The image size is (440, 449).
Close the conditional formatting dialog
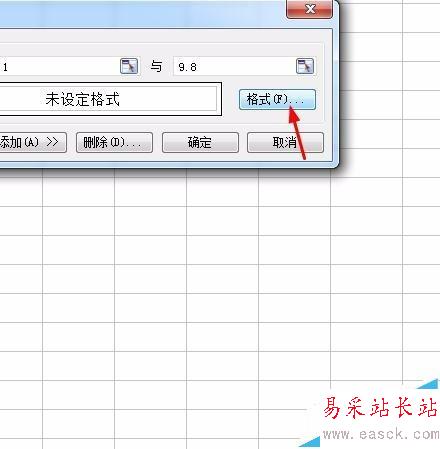tap(310, 8)
